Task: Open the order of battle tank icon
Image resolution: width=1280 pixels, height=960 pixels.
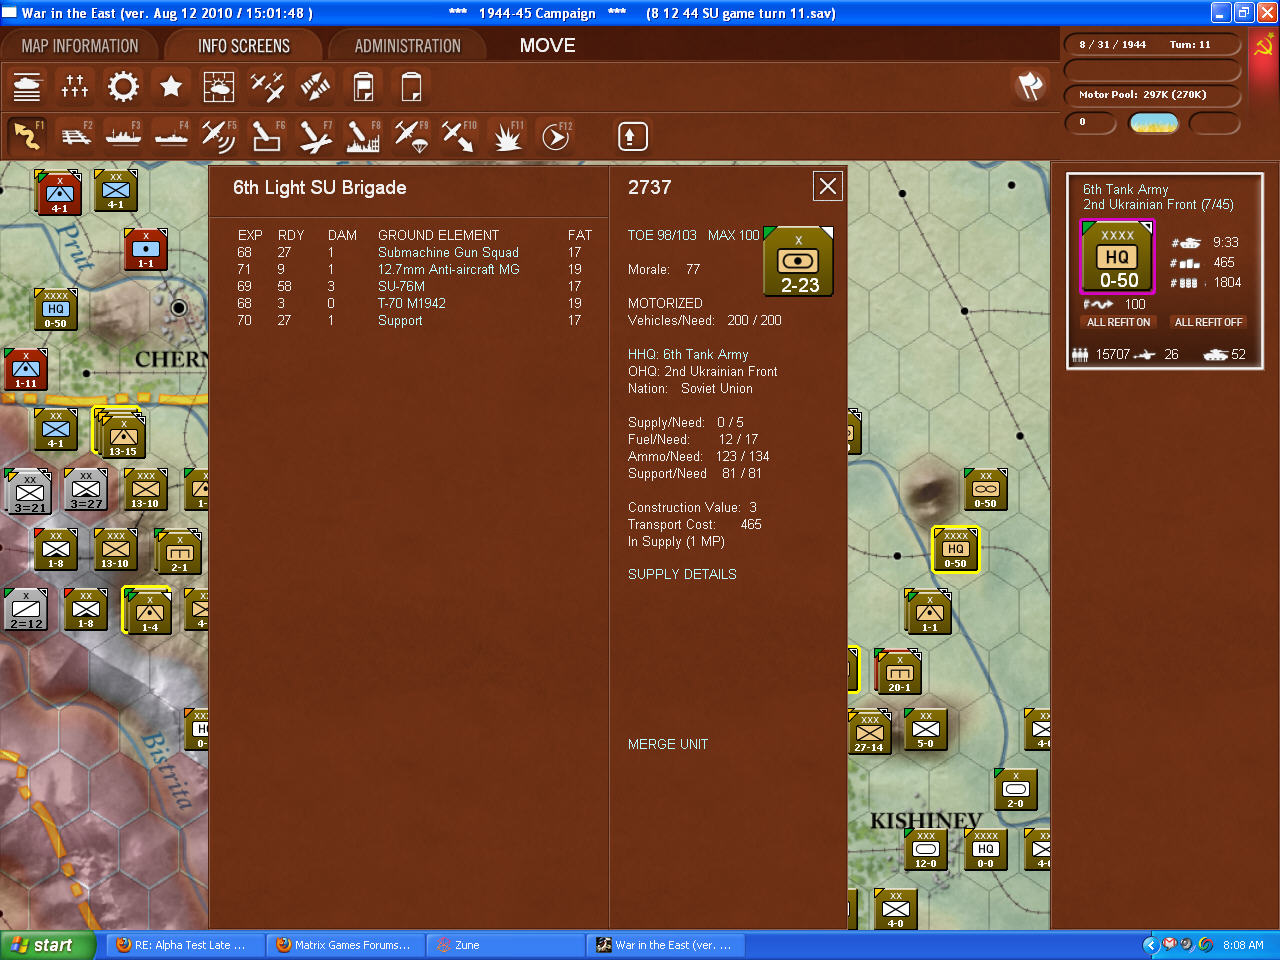Action: [x=27, y=87]
